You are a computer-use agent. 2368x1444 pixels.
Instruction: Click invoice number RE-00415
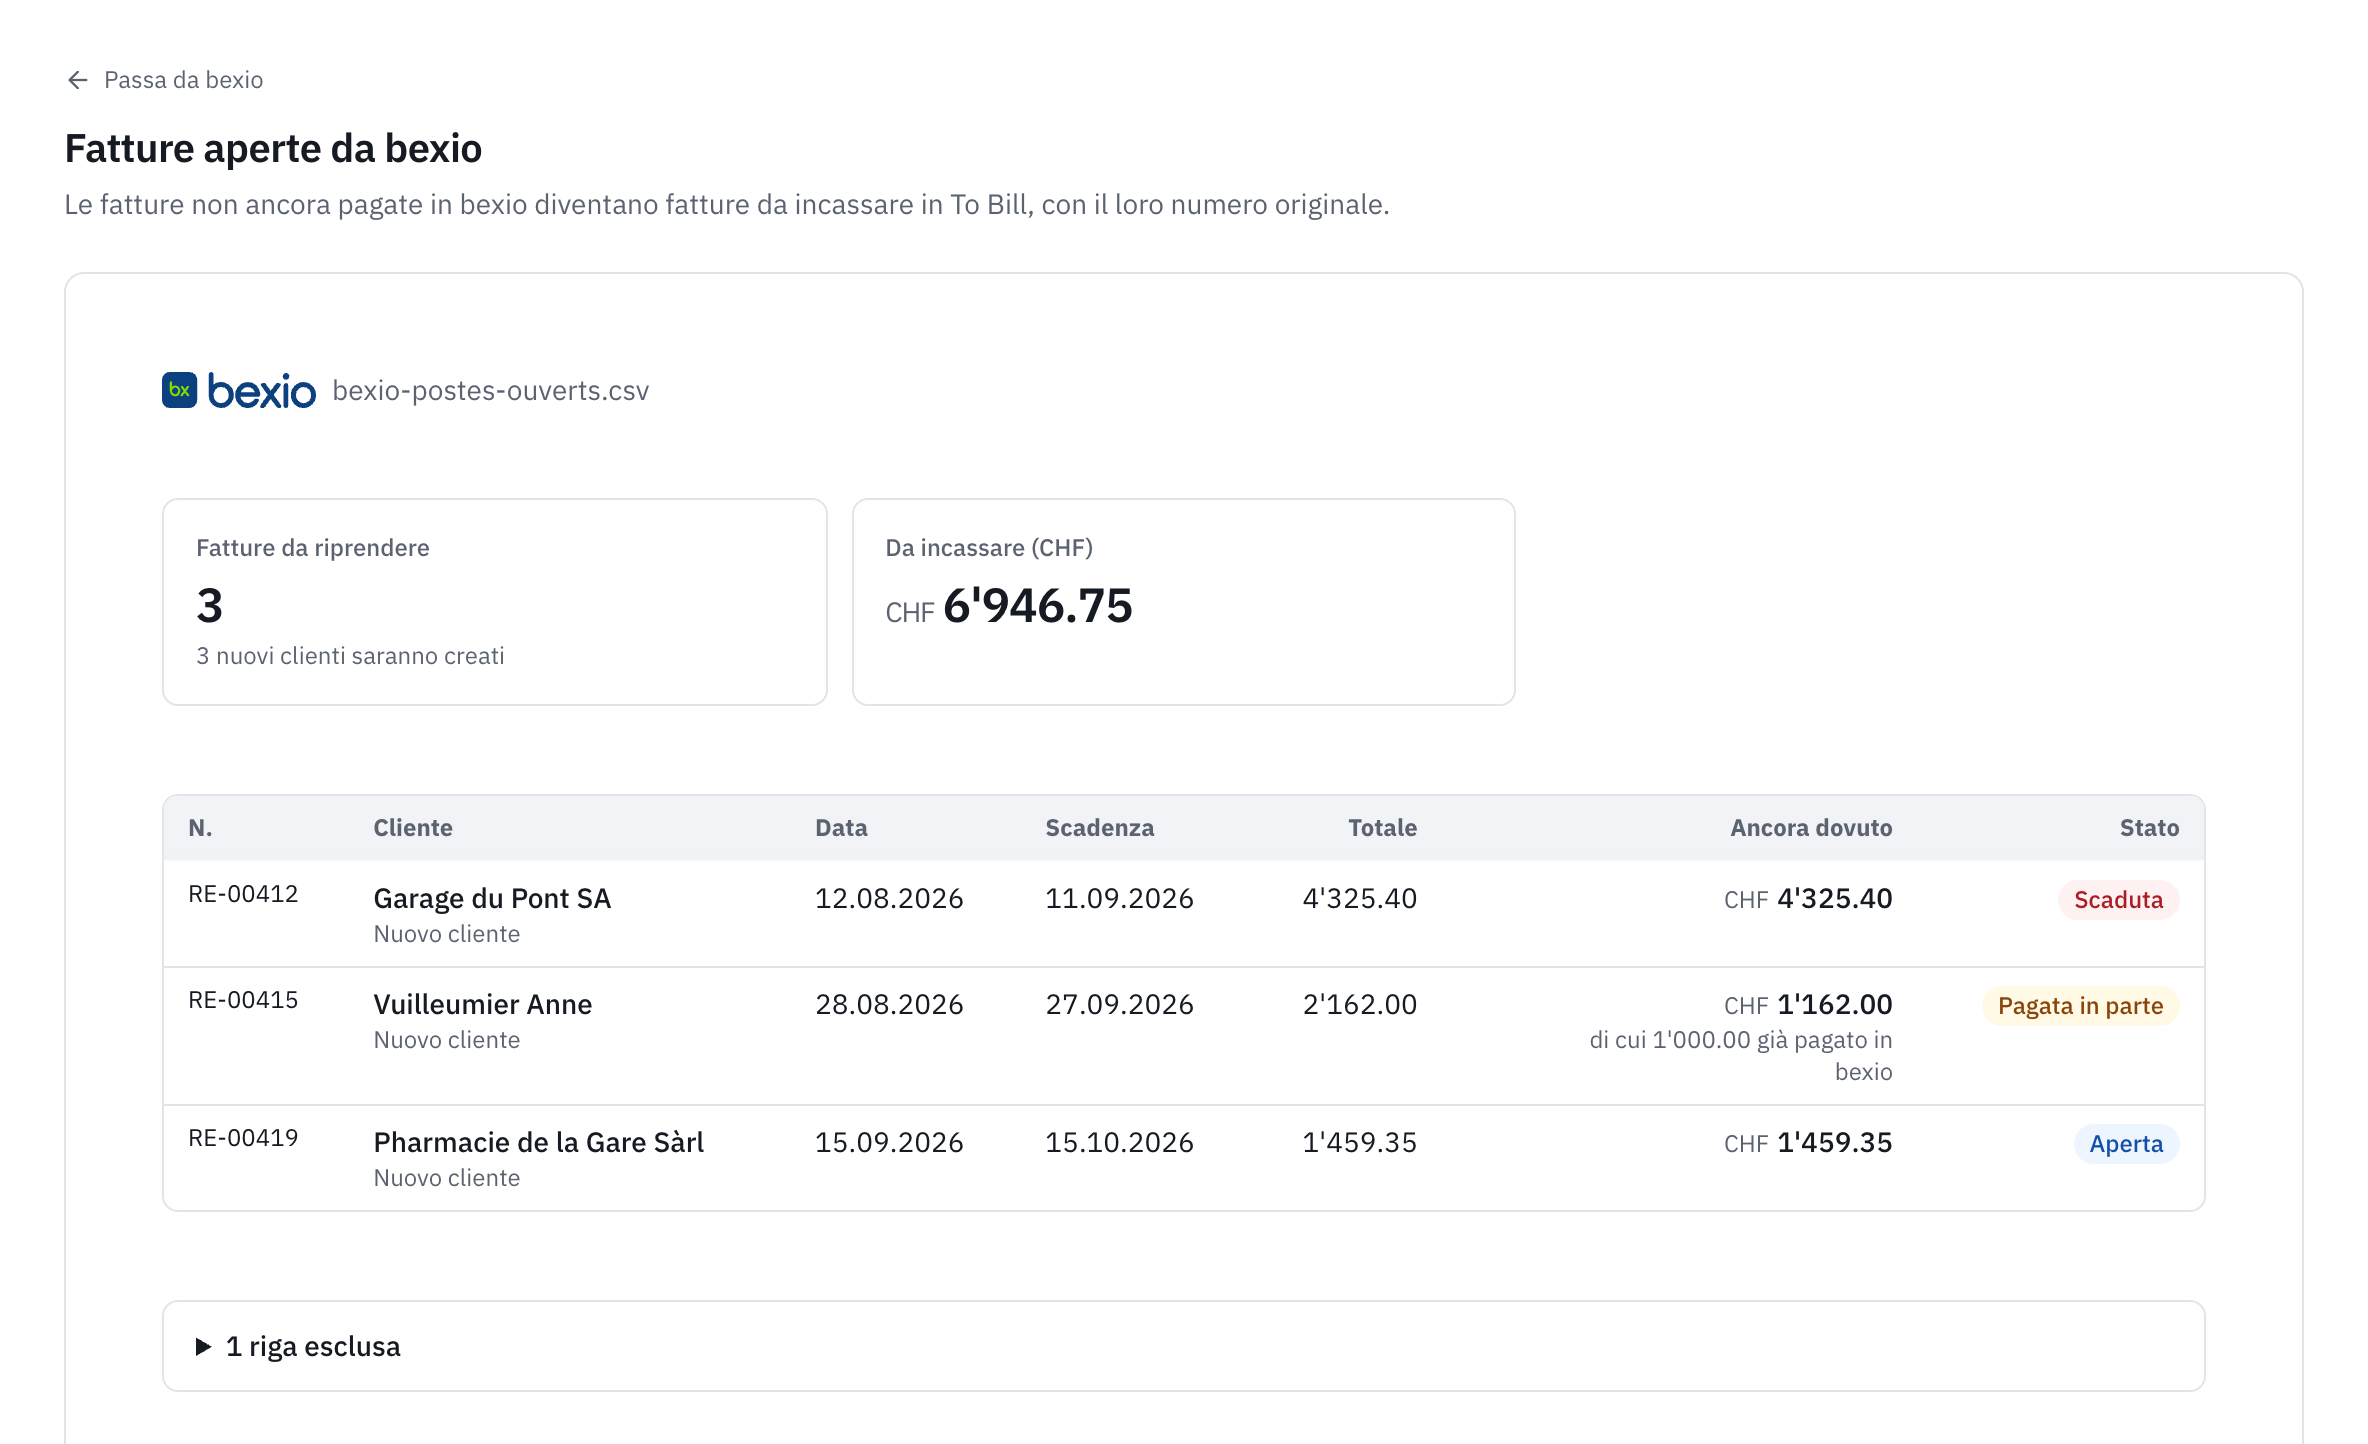click(243, 1000)
